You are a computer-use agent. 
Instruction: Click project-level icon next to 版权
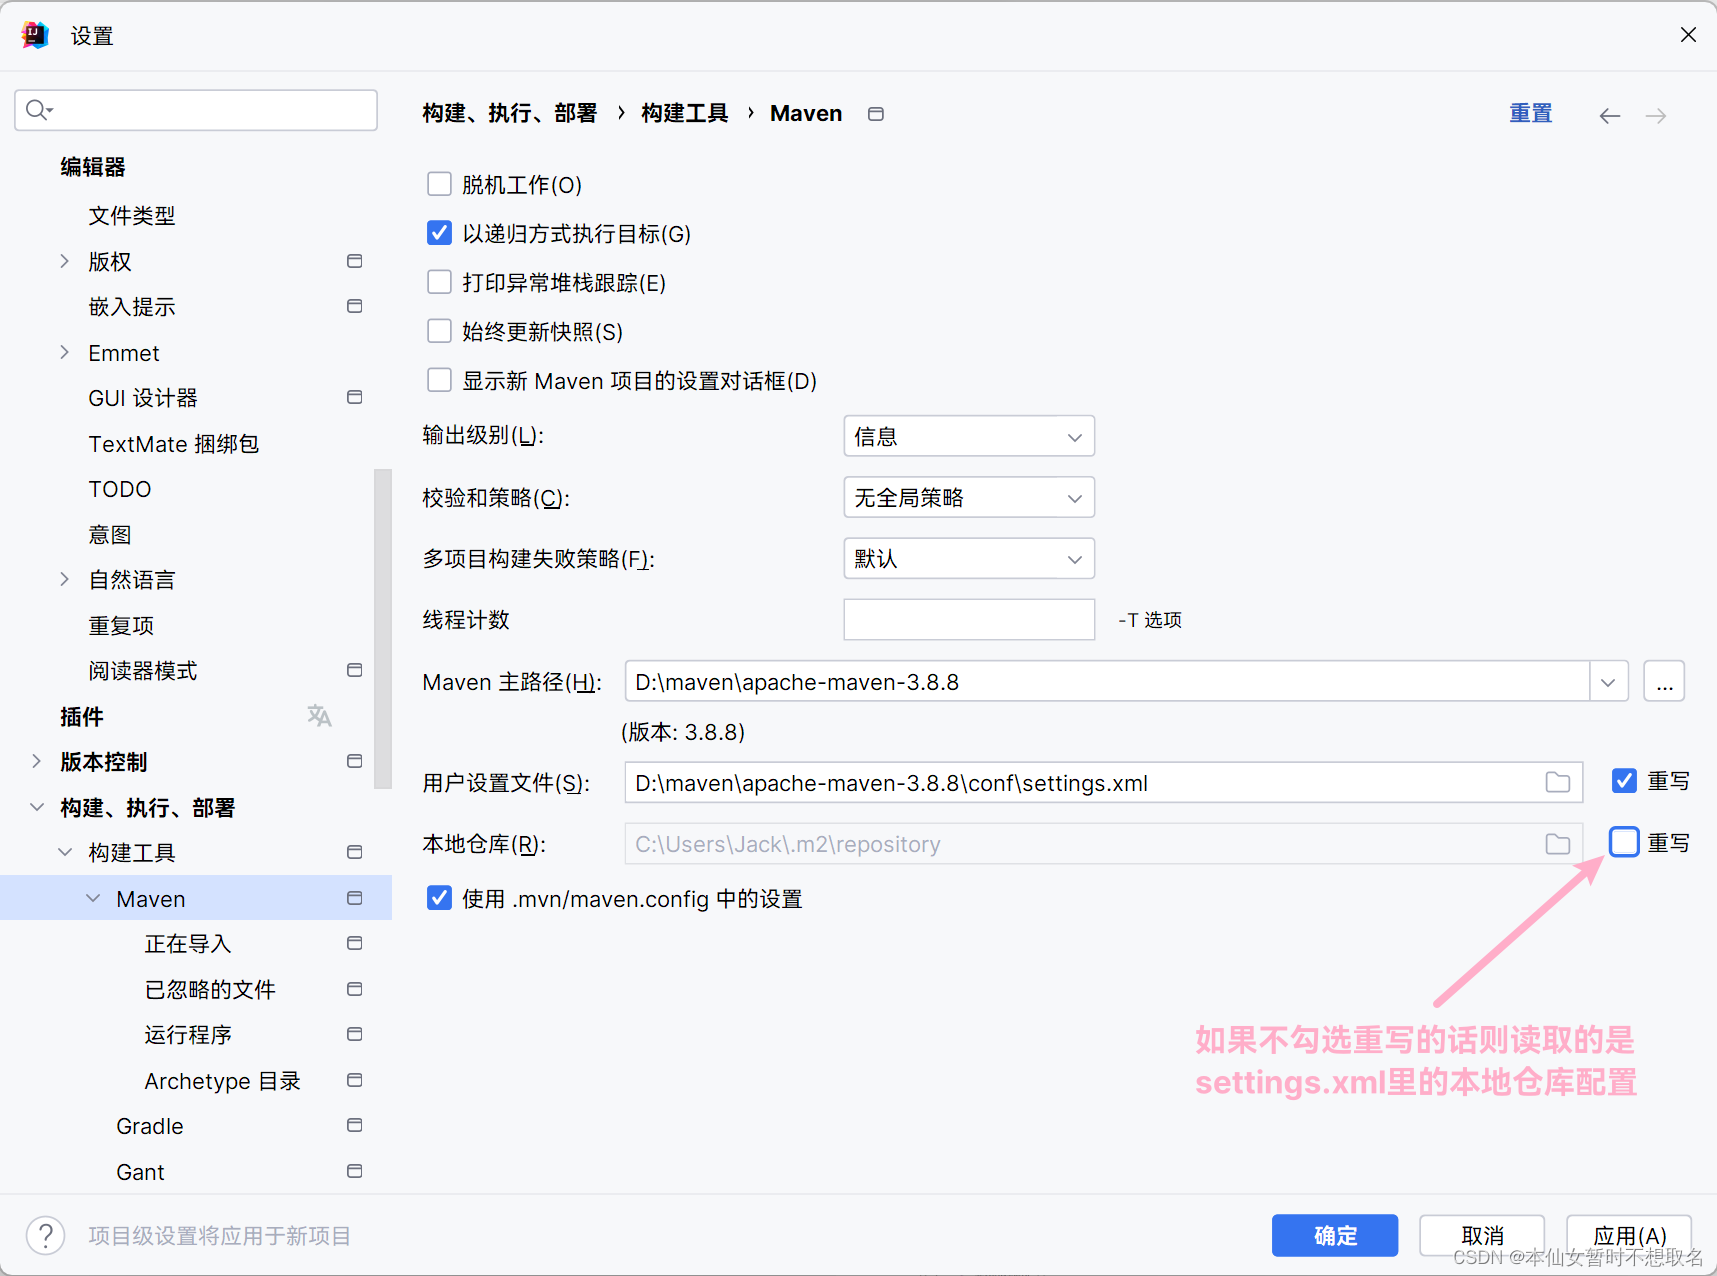pyautogui.click(x=354, y=261)
